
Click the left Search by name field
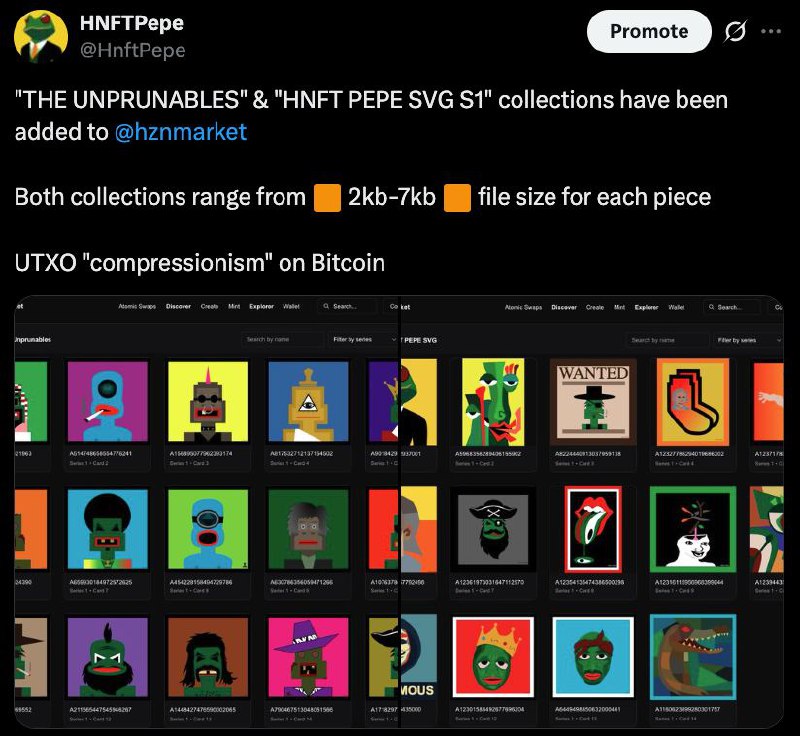coord(282,339)
